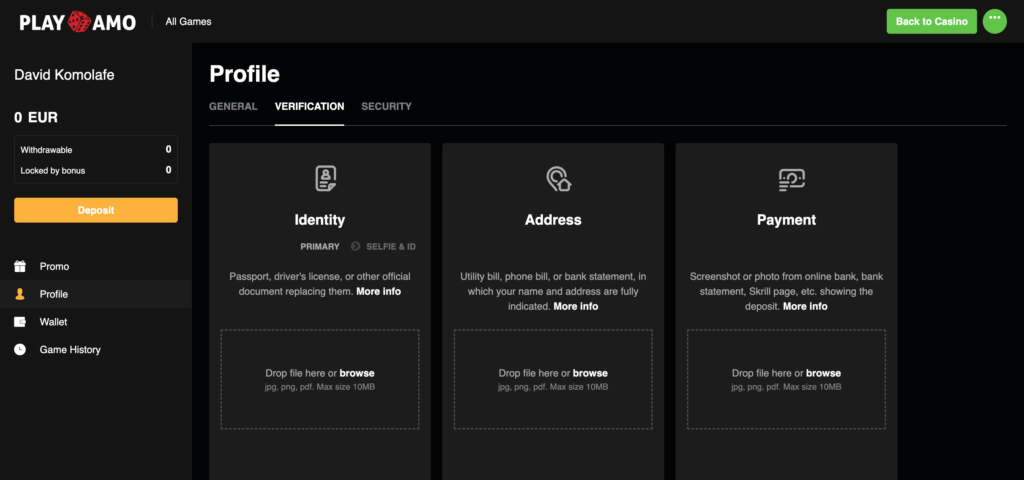1024x480 pixels.
Task: Switch to the Security tab
Action: [x=387, y=106]
